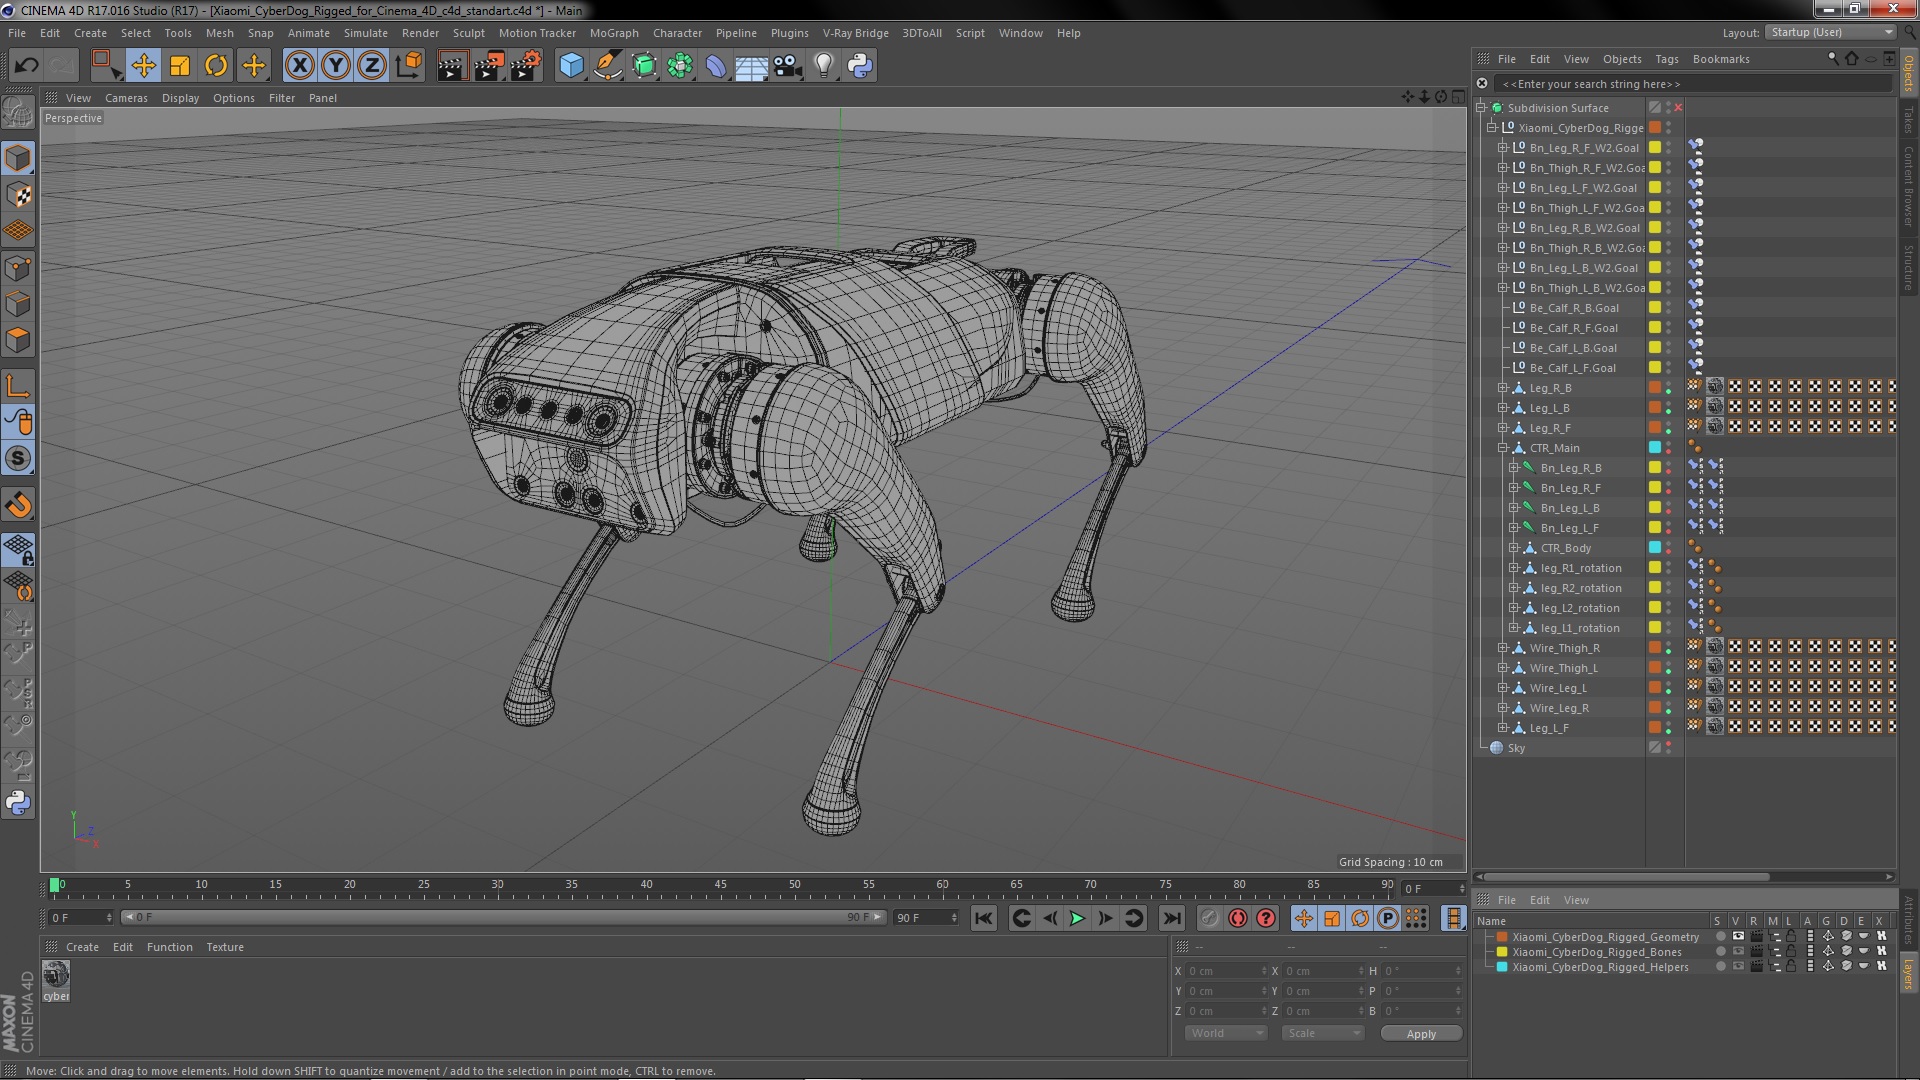
Task: Open the Sculpt menu
Action: tap(468, 33)
